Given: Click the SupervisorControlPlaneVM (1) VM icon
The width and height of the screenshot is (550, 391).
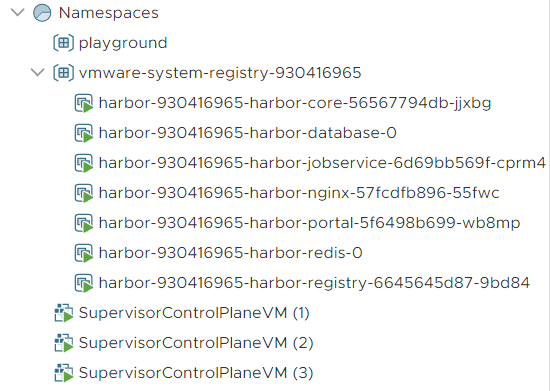Looking at the screenshot, I should click(x=64, y=313).
